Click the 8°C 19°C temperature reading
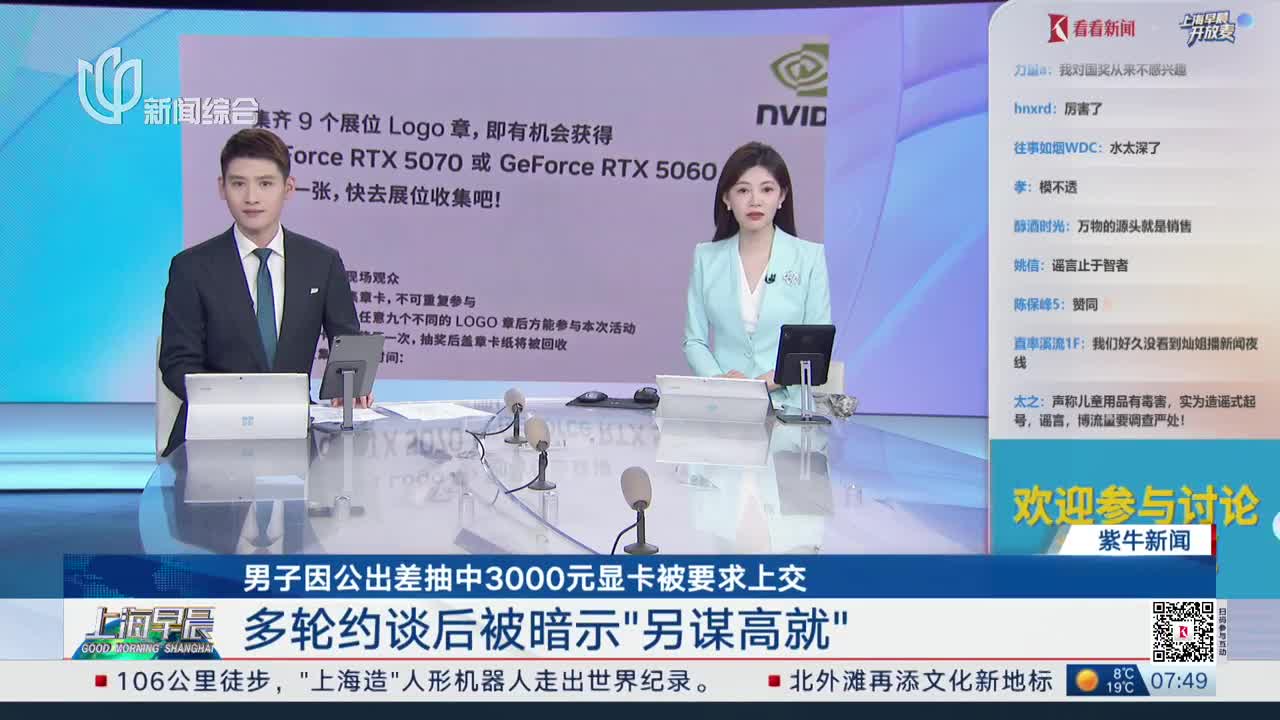 (x=1121, y=681)
